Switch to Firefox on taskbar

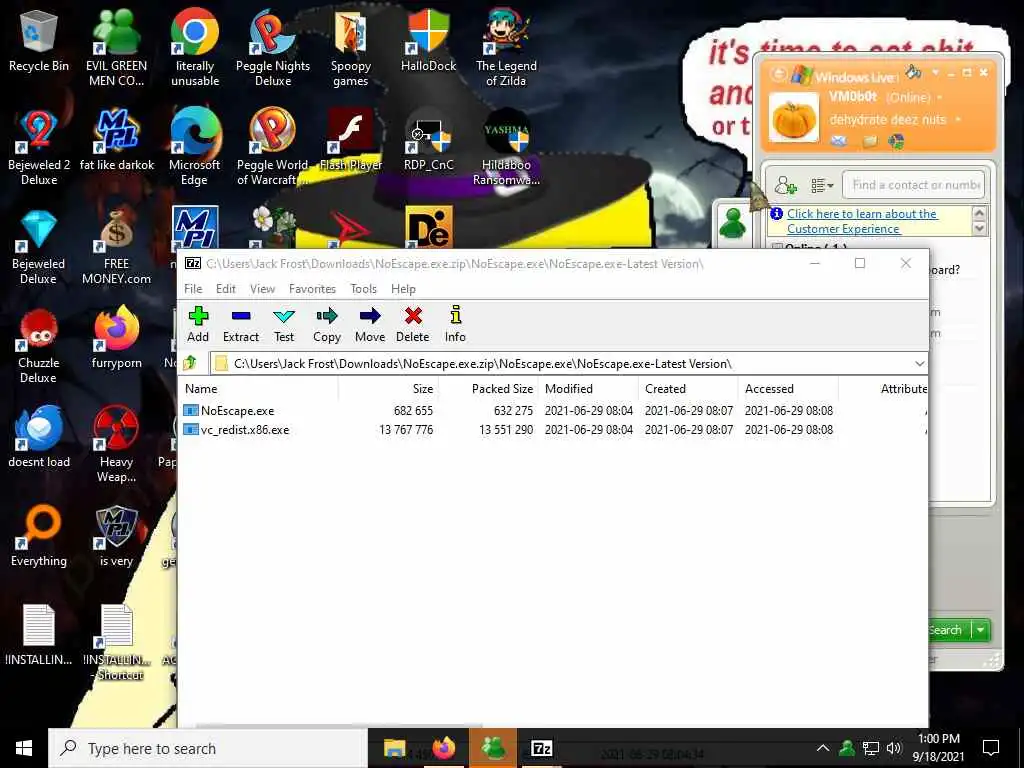click(x=443, y=748)
